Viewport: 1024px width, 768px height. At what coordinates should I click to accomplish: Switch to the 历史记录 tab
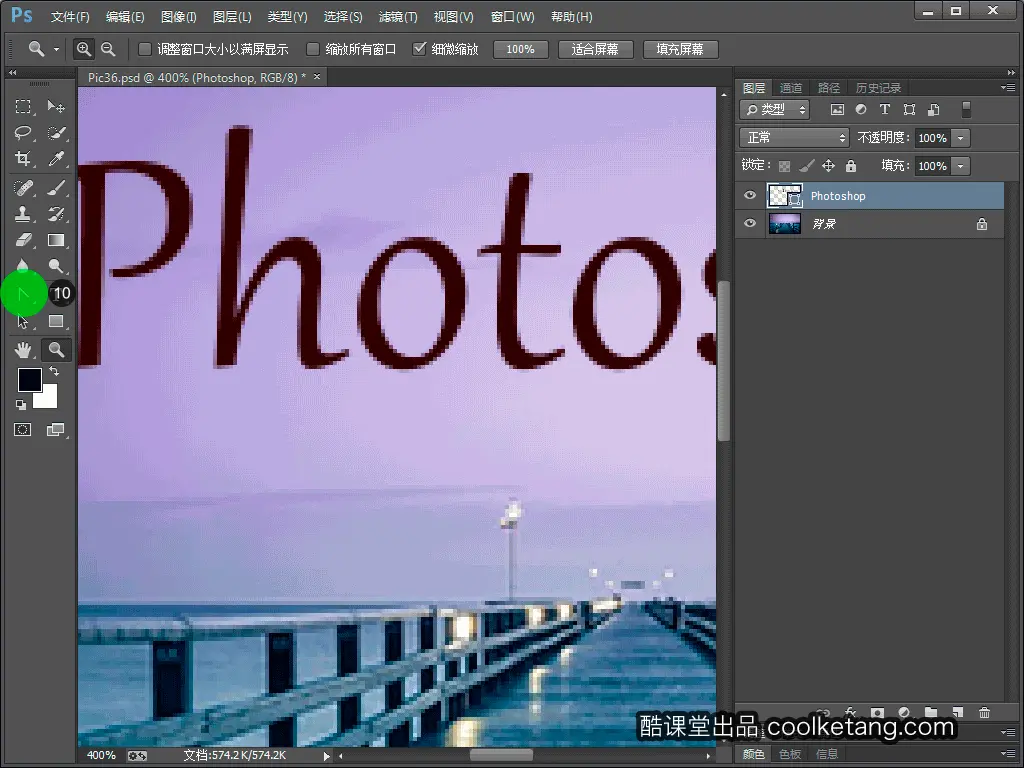[x=878, y=88]
